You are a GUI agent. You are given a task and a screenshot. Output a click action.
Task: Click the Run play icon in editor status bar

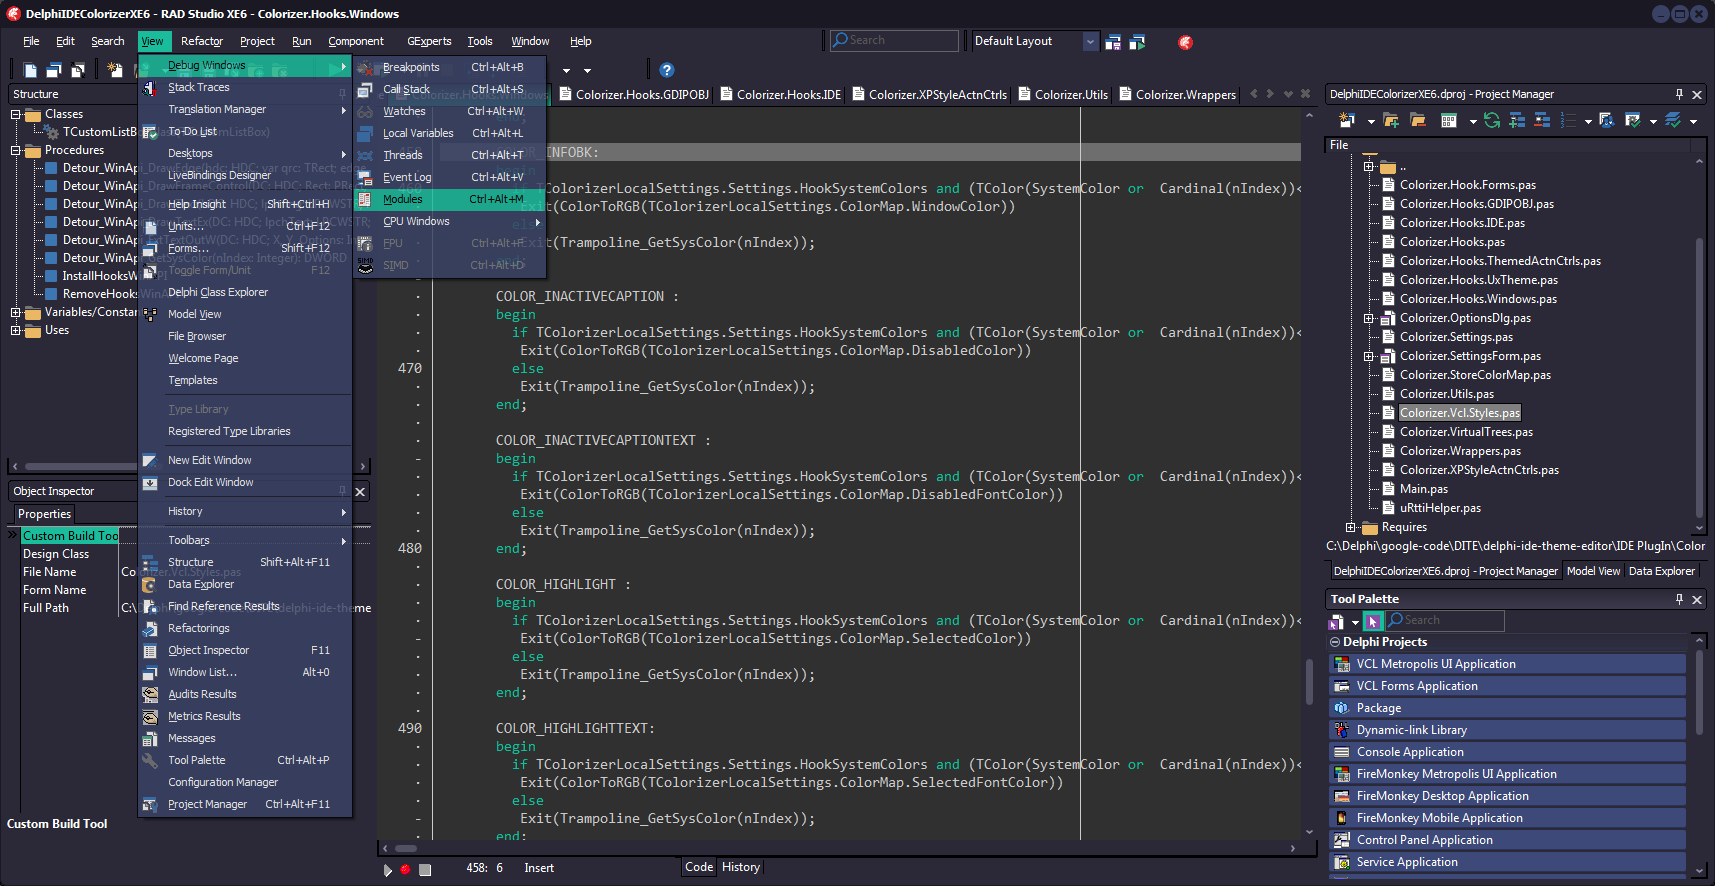(x=388, y=869)
